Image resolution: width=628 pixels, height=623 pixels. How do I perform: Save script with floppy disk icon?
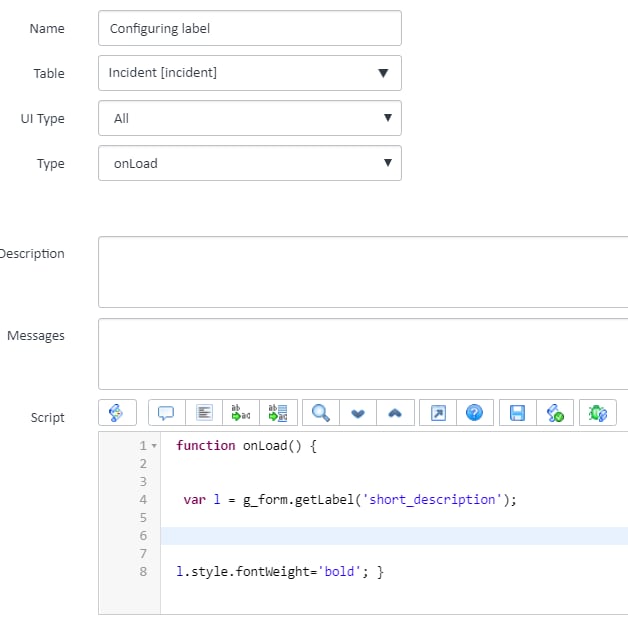click(517, 412)
